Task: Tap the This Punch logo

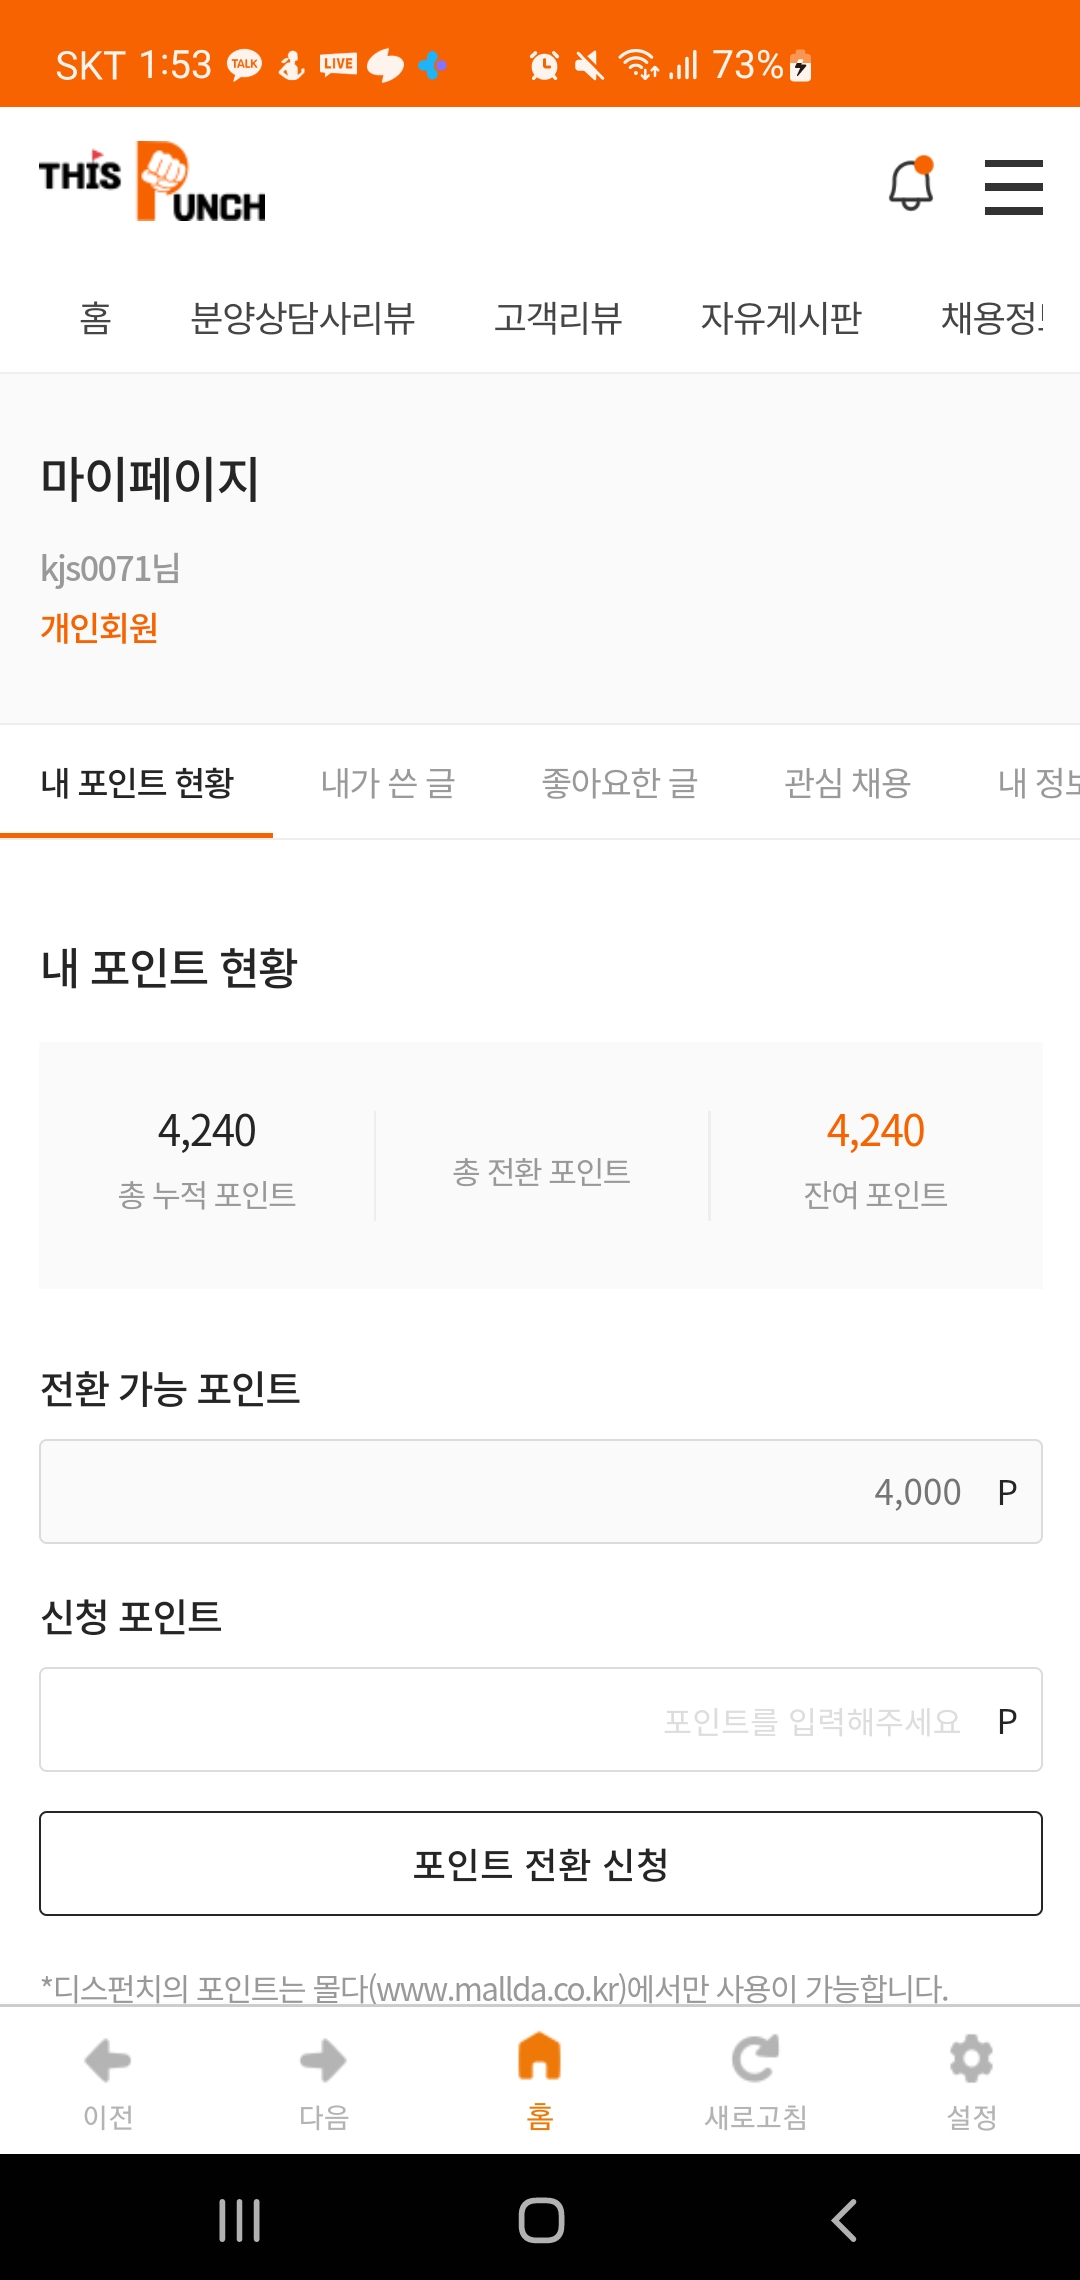Action: [153, 181]
